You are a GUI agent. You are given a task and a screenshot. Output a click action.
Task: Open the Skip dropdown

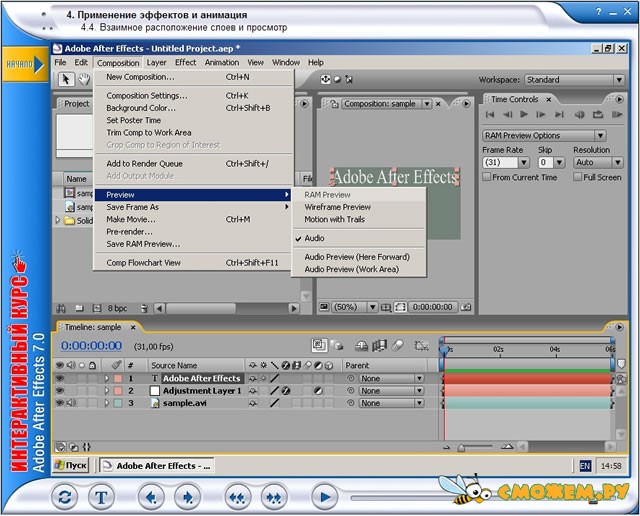[559, 162]
